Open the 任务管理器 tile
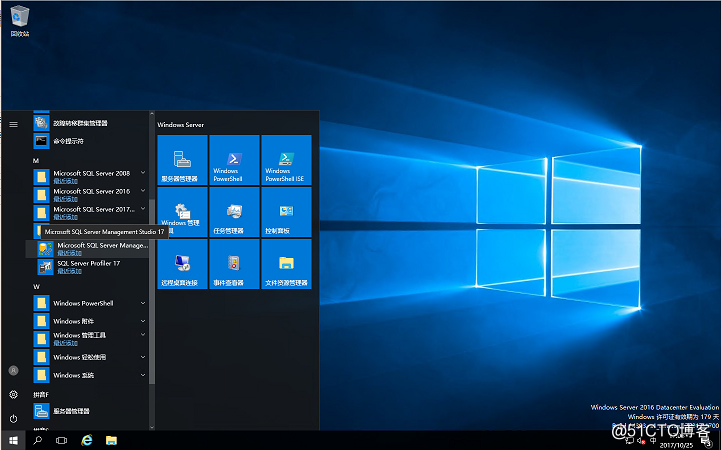Viewport: 721px width, 450px height. pos(234,212)
